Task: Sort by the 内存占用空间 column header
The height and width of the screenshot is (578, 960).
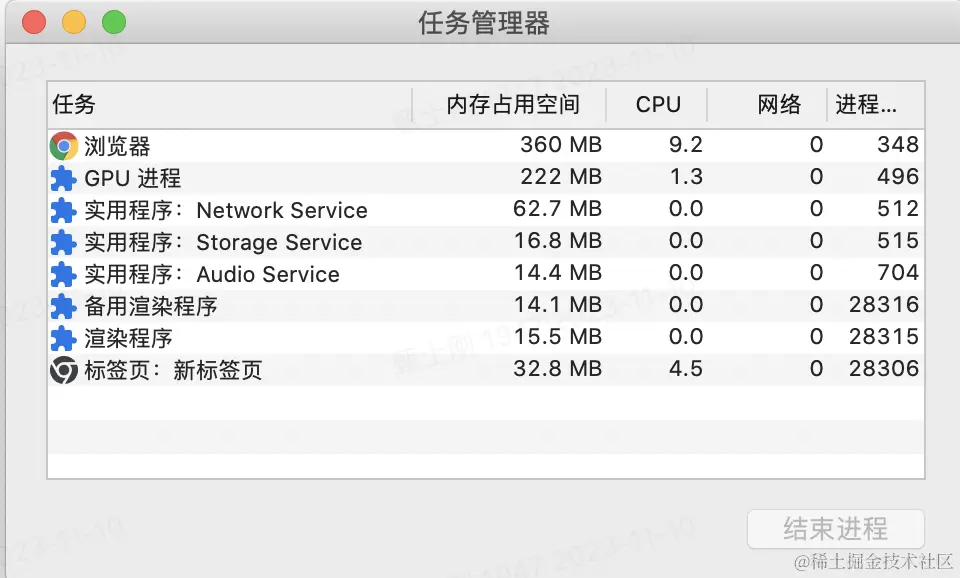Action: tap(512, 105)
